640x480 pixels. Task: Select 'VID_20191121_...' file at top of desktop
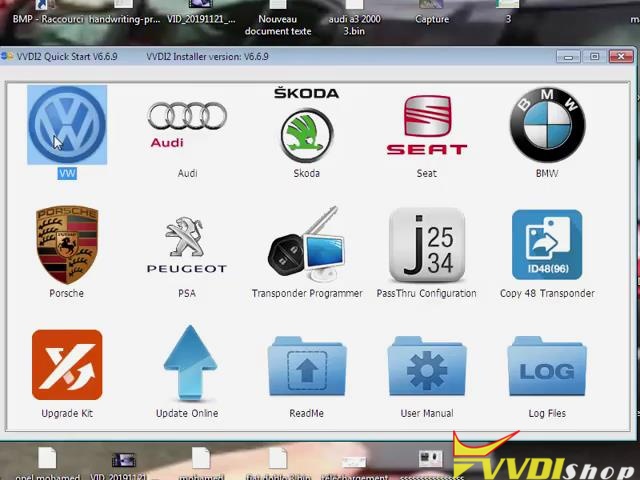coord(201,14)
